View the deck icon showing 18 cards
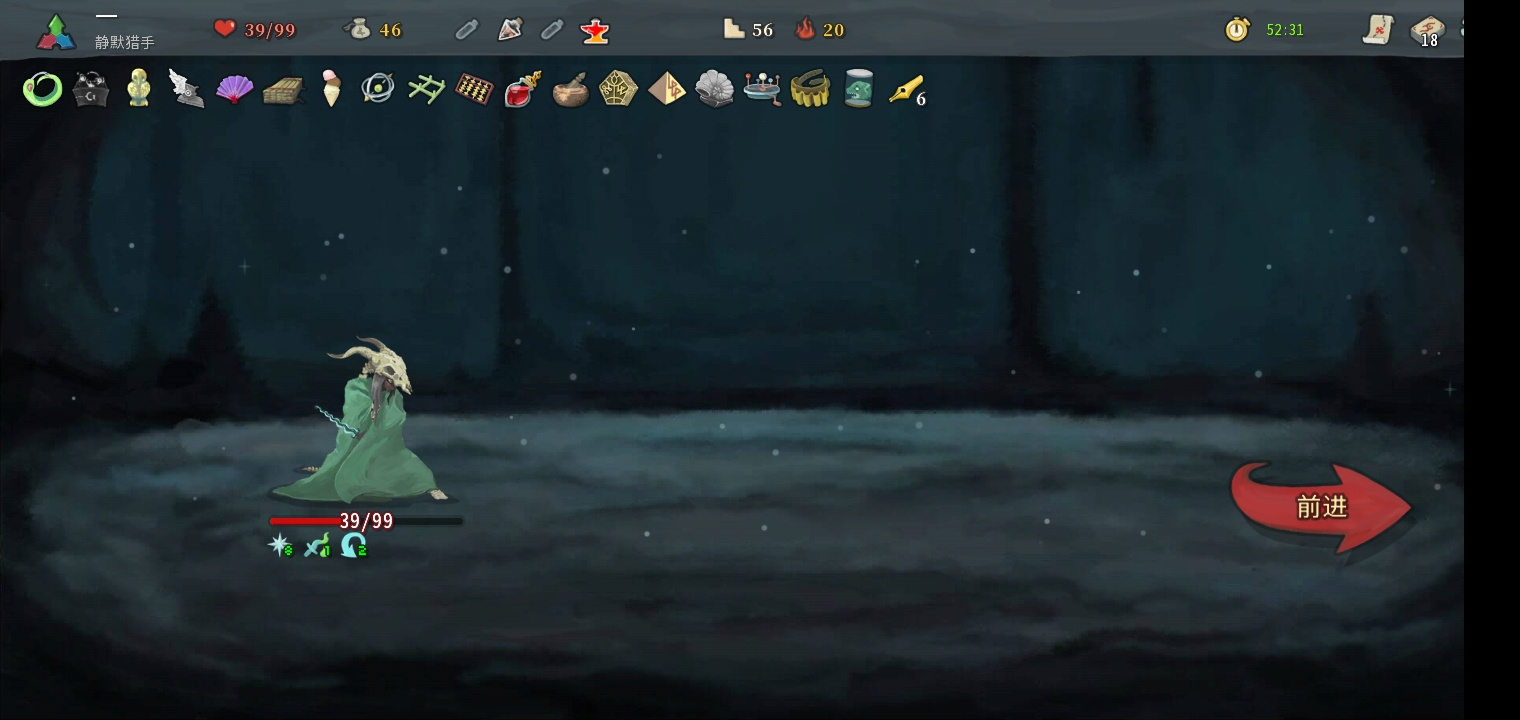Viewport: 1520px width, 720px height. click(1428, 31)
